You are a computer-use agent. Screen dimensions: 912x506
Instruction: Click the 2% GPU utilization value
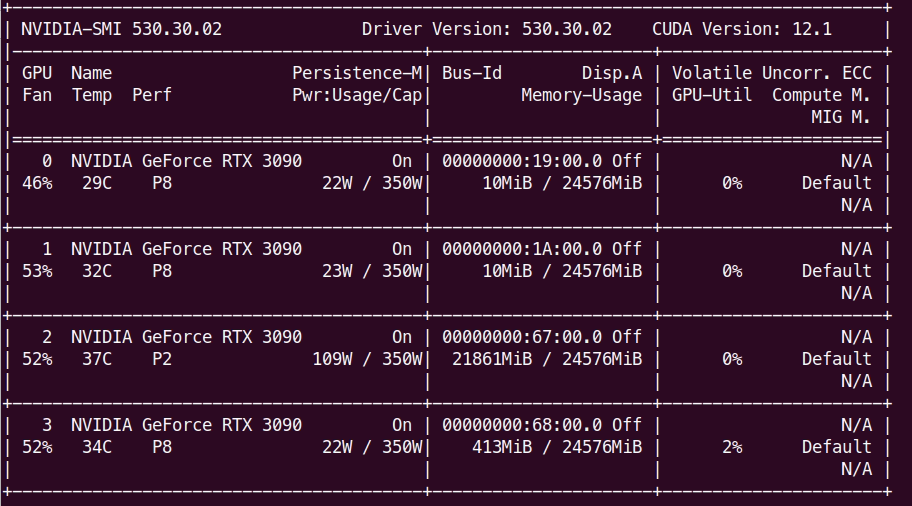click(x=732, y=447)
